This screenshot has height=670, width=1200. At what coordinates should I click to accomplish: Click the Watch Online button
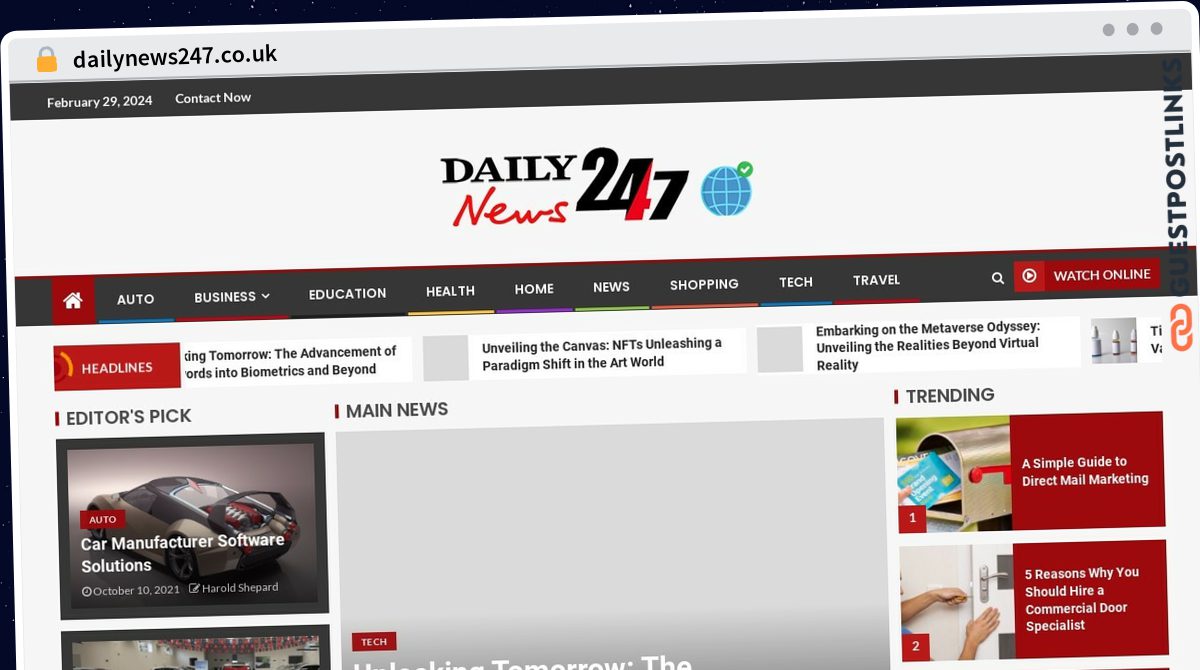(x=1087, y=275)
